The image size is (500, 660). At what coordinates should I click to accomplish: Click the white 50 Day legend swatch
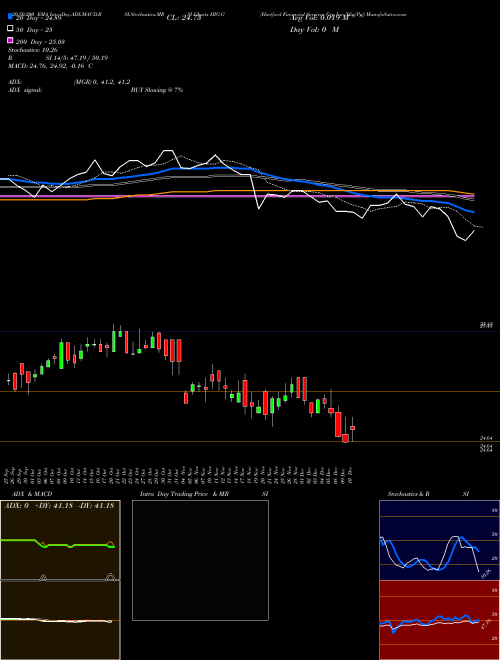(x=10, y=29)
